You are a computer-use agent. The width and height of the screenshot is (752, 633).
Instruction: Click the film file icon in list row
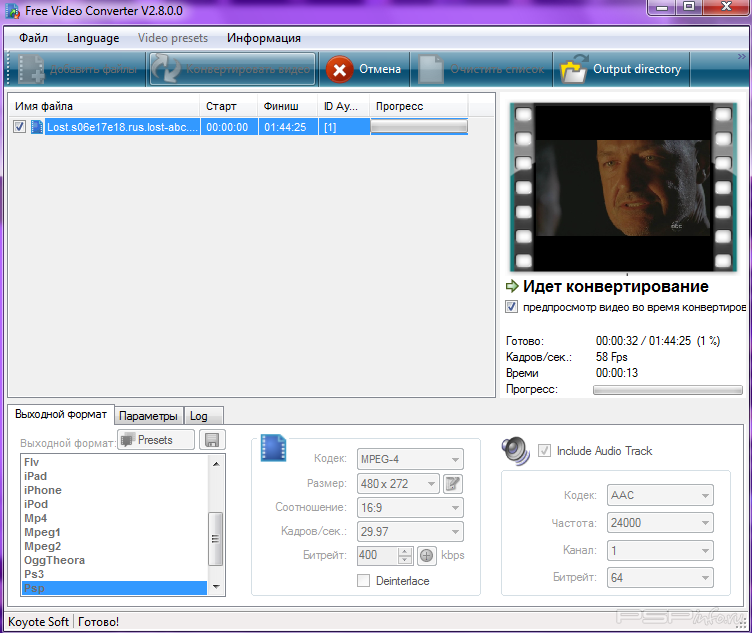(36, 127)
